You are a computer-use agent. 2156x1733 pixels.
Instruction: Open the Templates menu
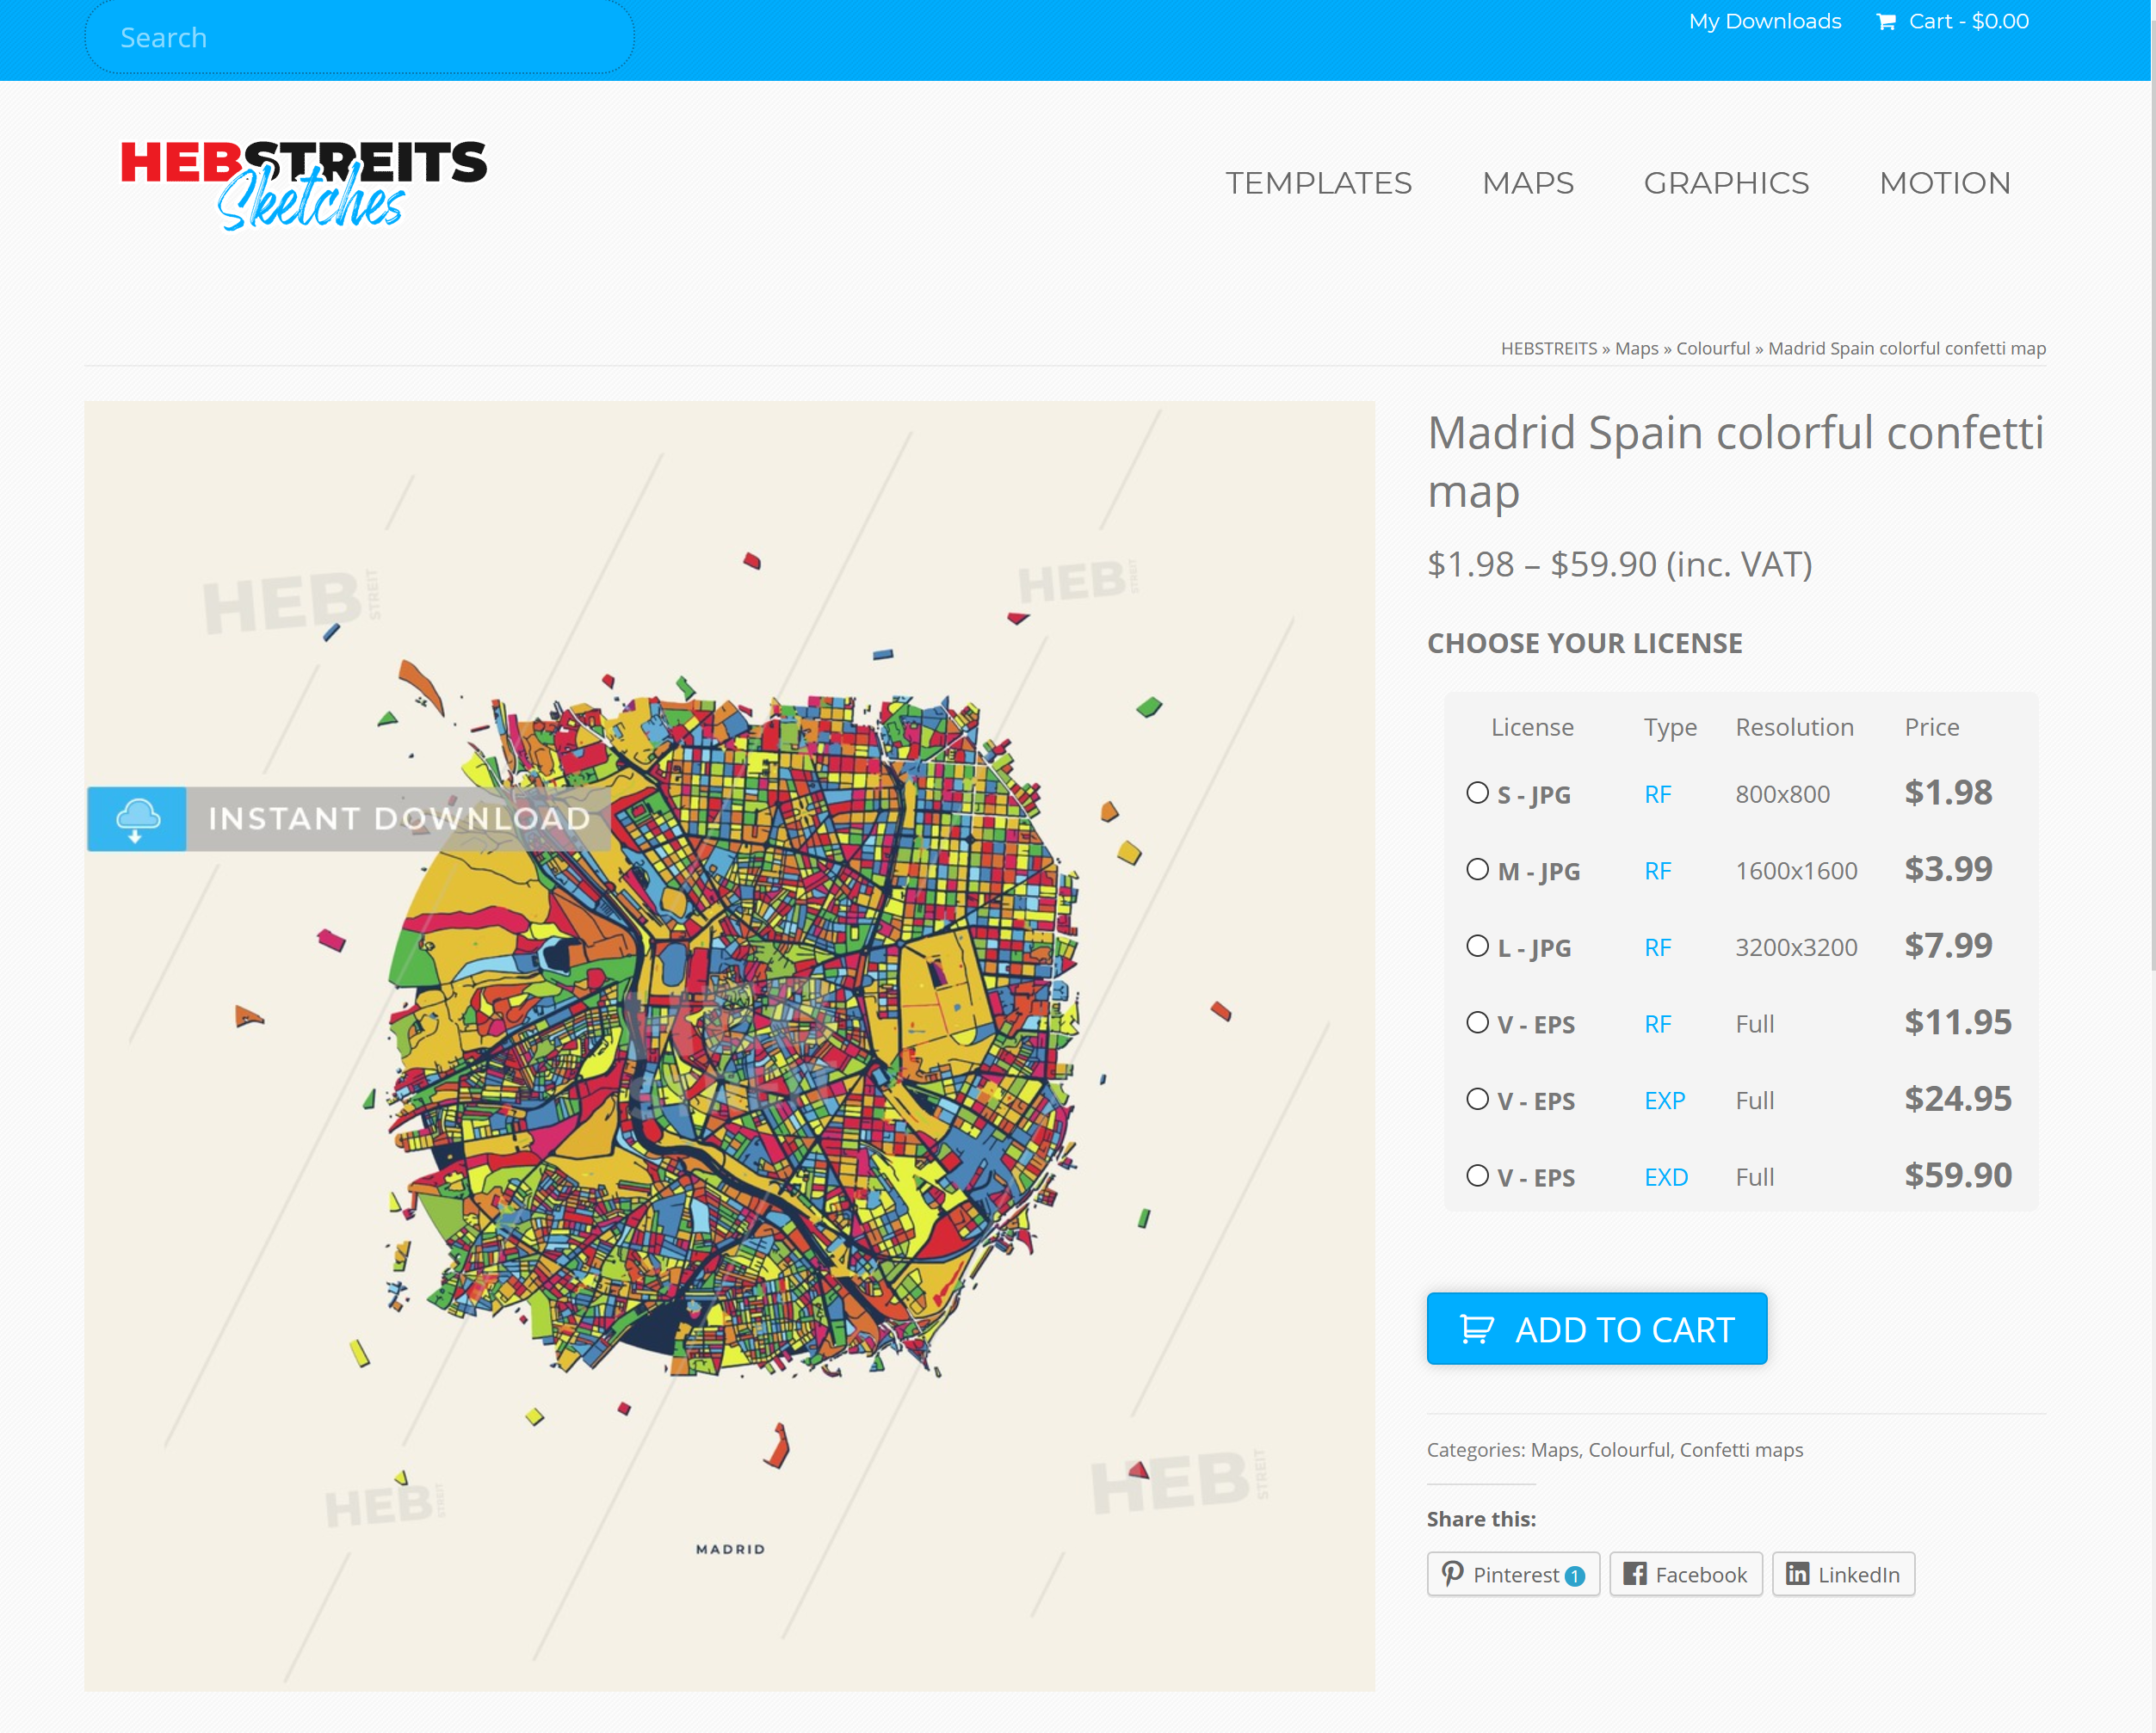1318,183
